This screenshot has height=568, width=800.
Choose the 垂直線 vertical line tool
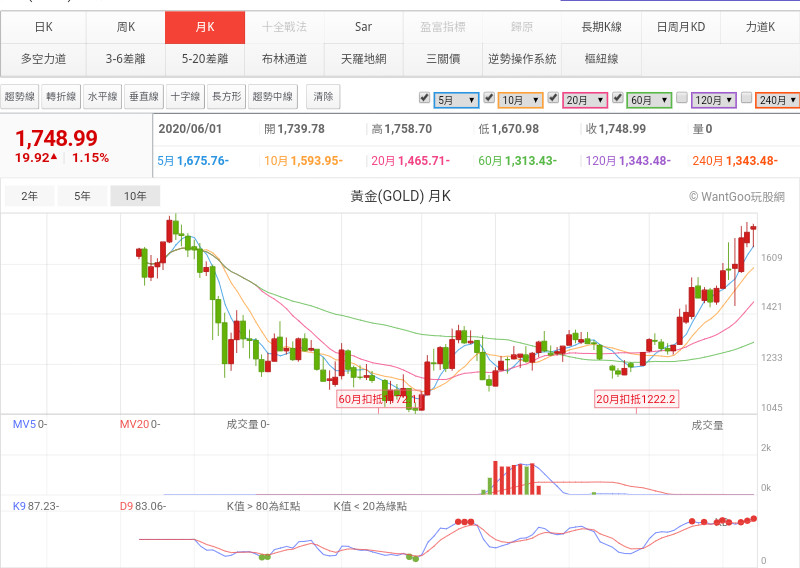[143, 97]
